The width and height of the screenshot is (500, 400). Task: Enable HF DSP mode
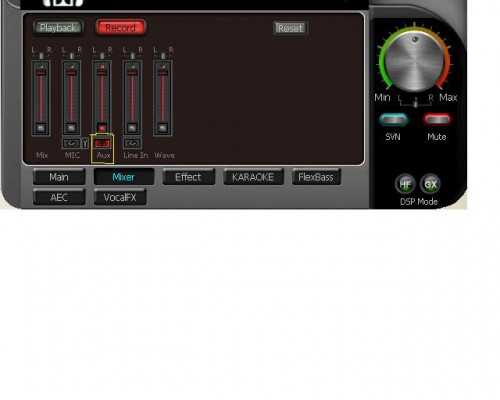pyautogui.click(x=405, y=184)
